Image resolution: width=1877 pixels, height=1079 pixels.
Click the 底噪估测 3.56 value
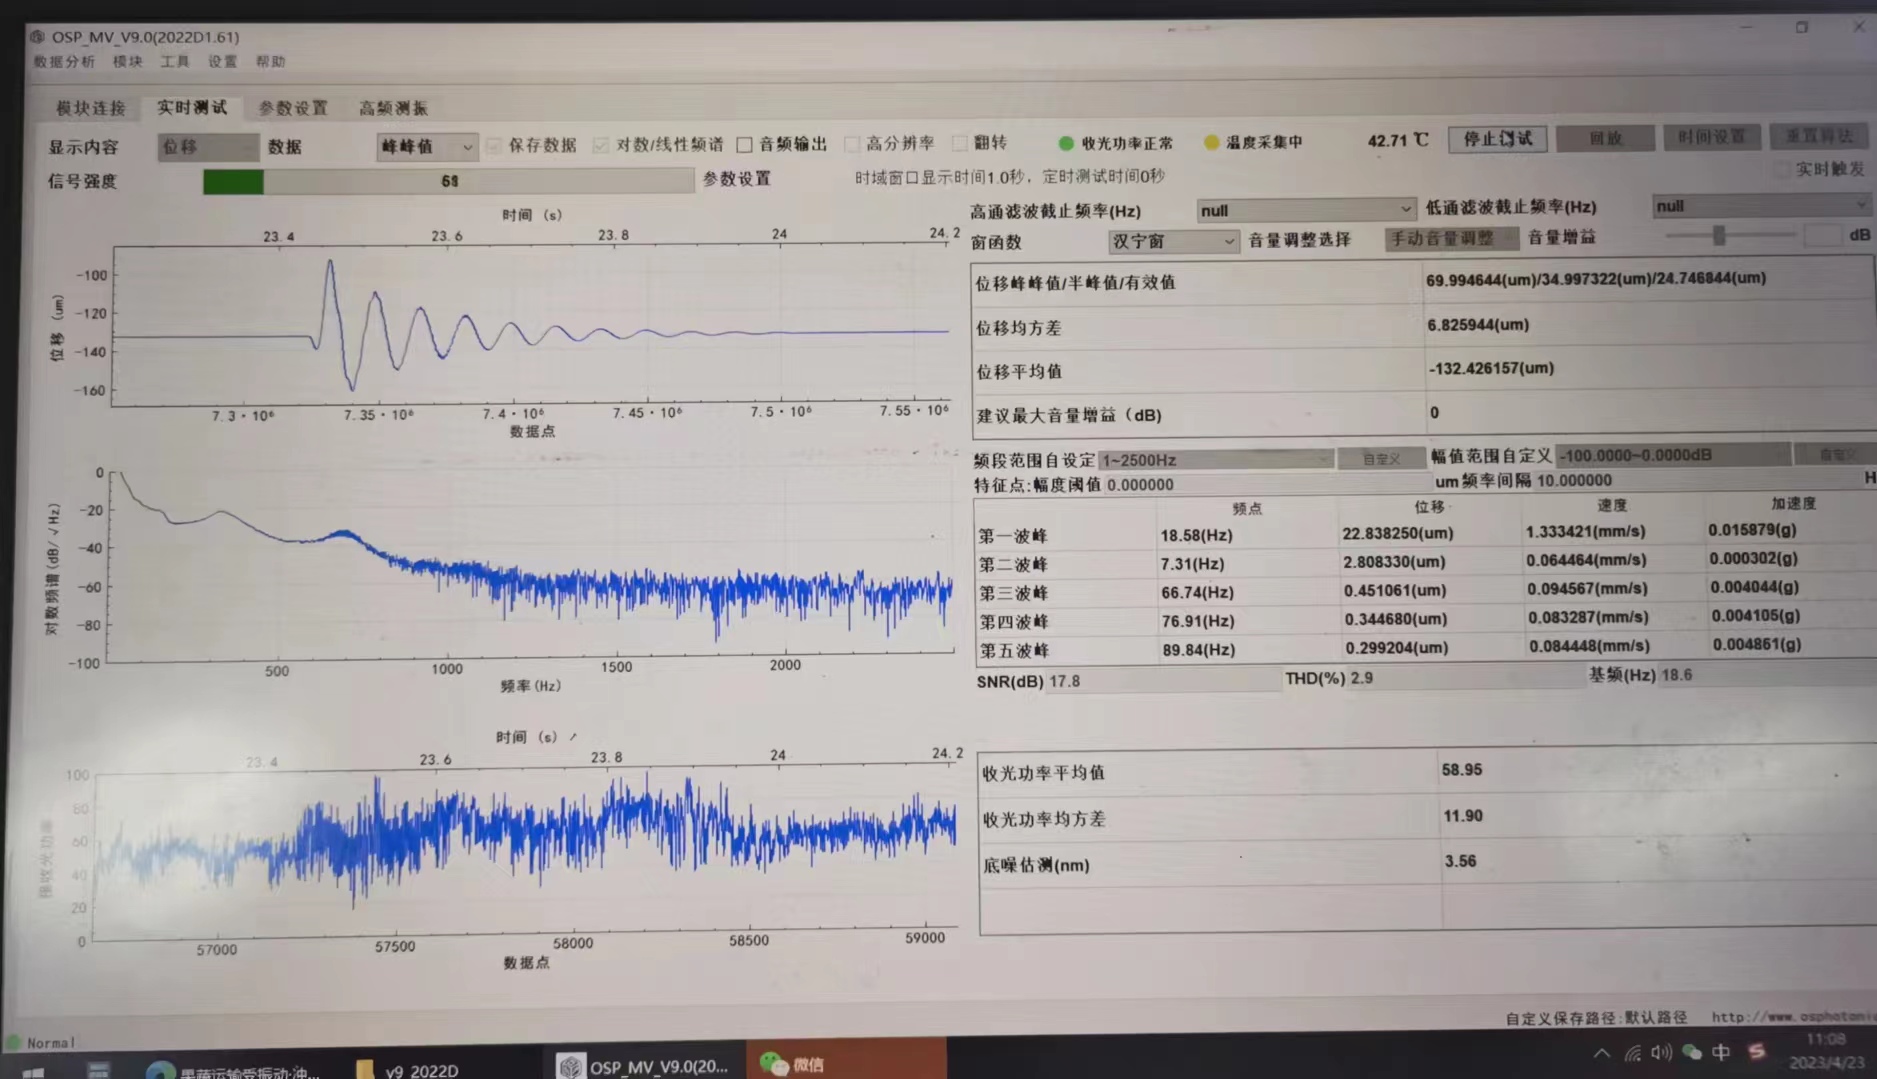1460,861
